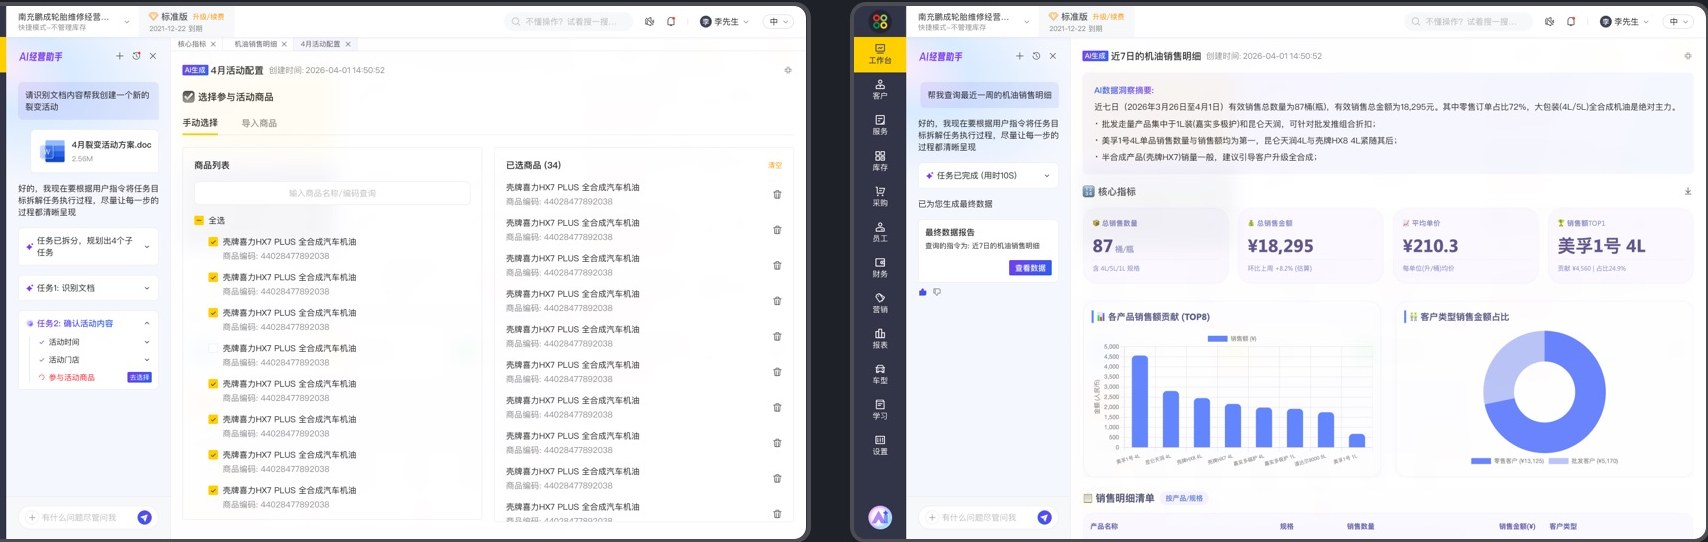Open AI chat history in left window
Screen dimensions: 1708x542
pos(136,56)
